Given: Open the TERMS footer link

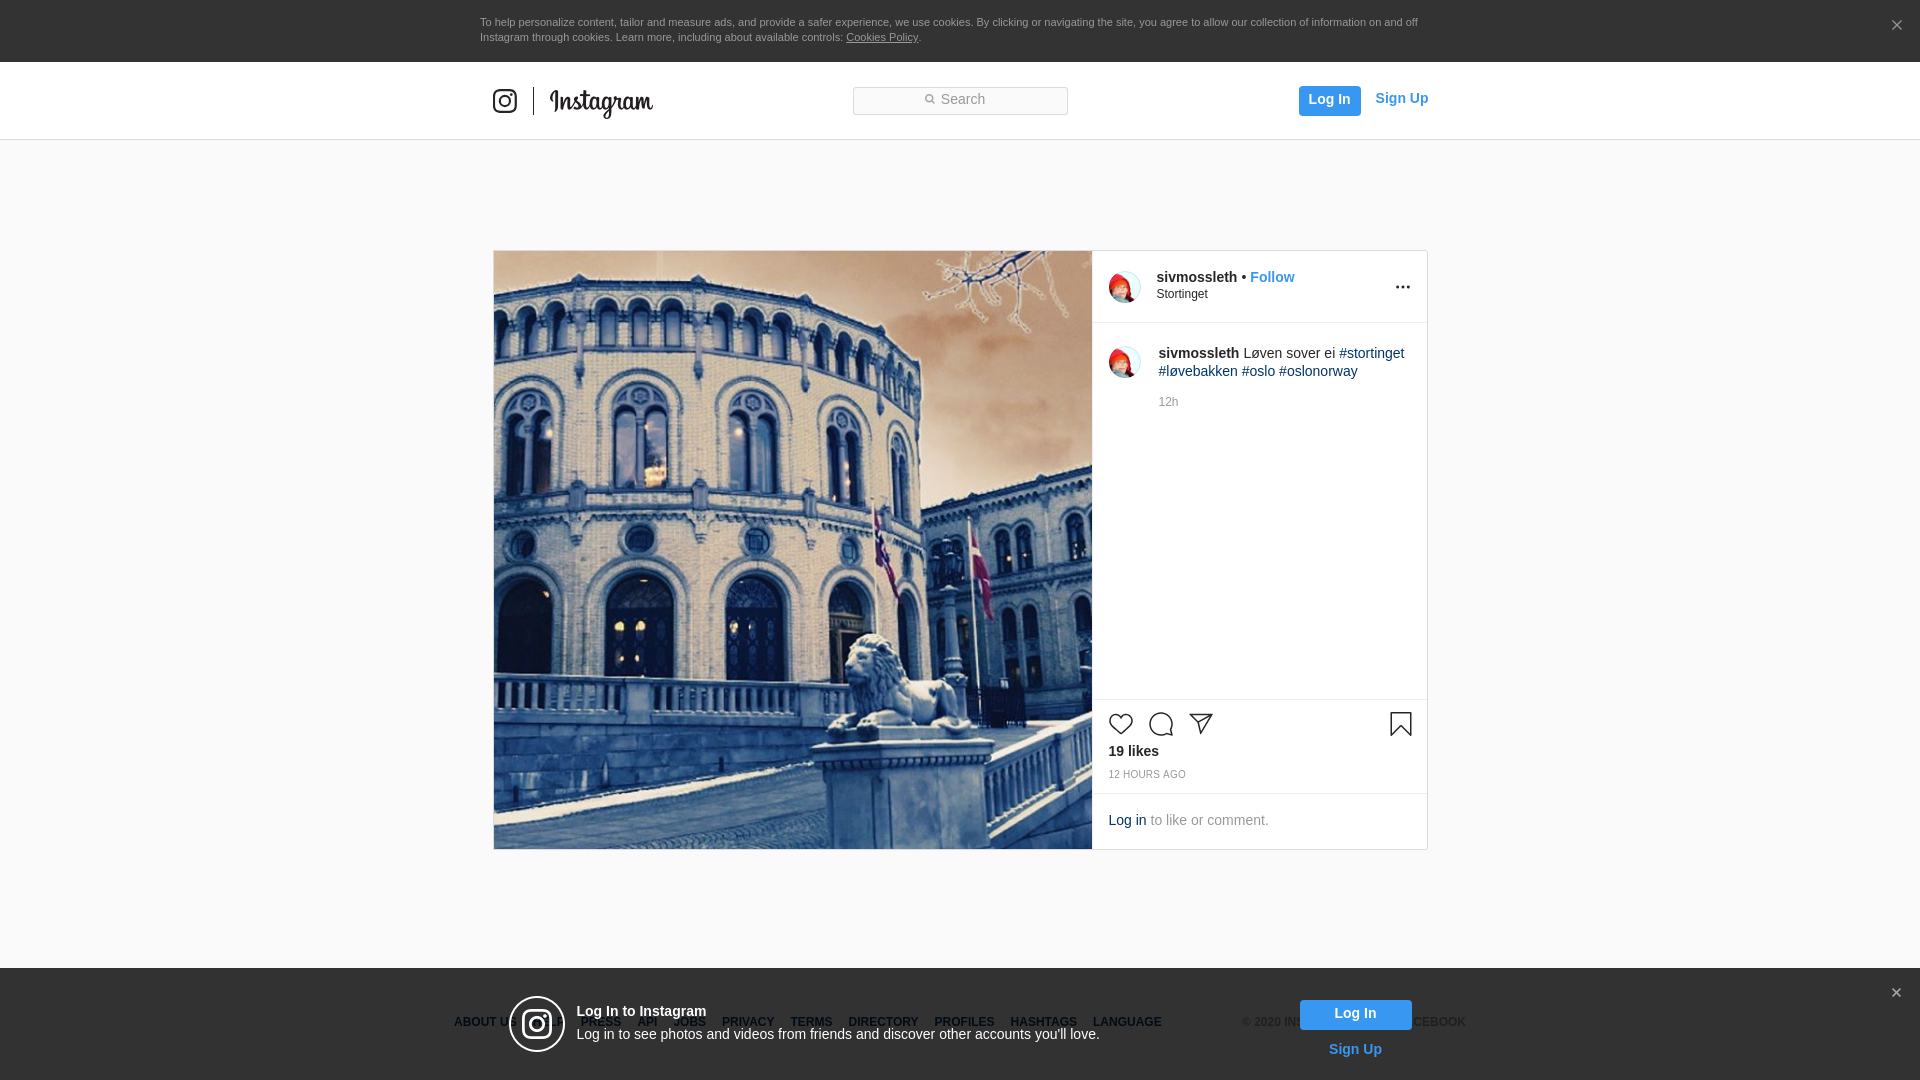Looking at the screenshot, I should click(811, 1022).
